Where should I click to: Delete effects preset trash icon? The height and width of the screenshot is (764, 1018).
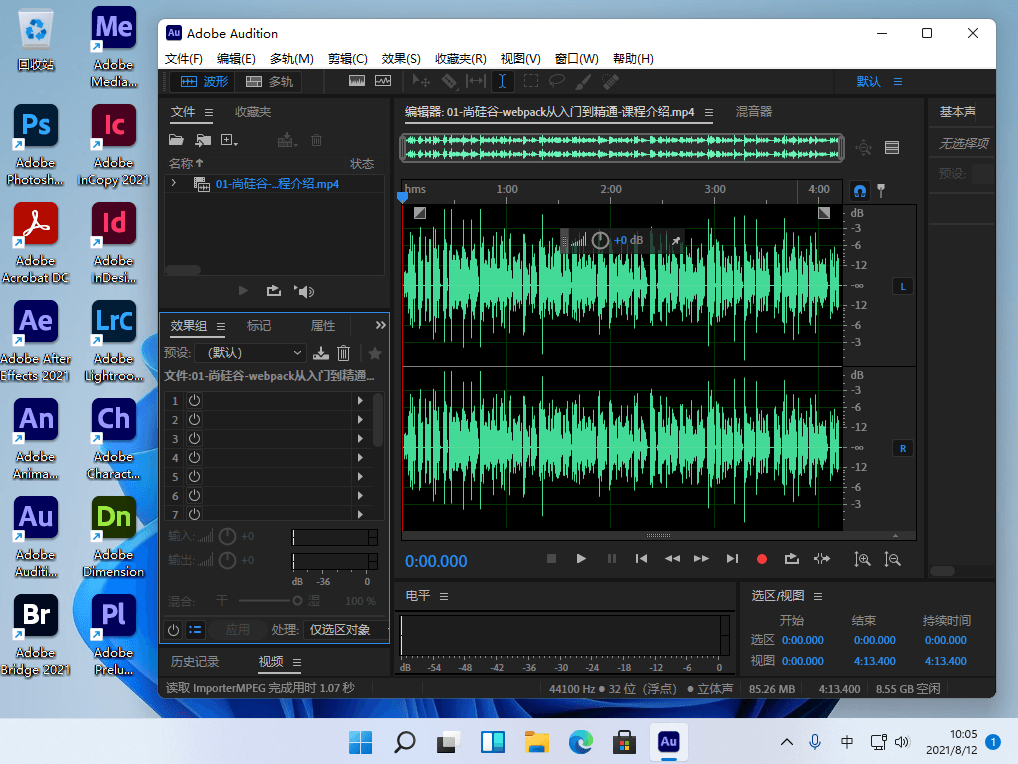[343, 353]
